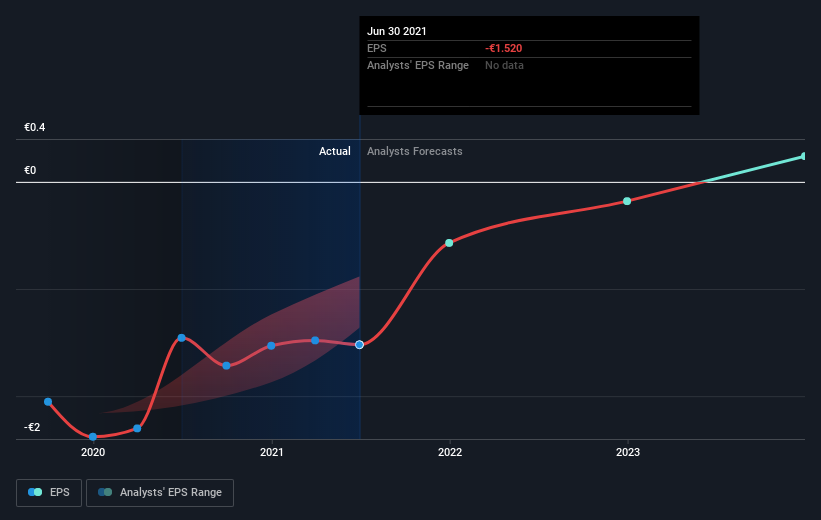Select the highlighted Jun 30 2021 EPS data point

[359, 345]
